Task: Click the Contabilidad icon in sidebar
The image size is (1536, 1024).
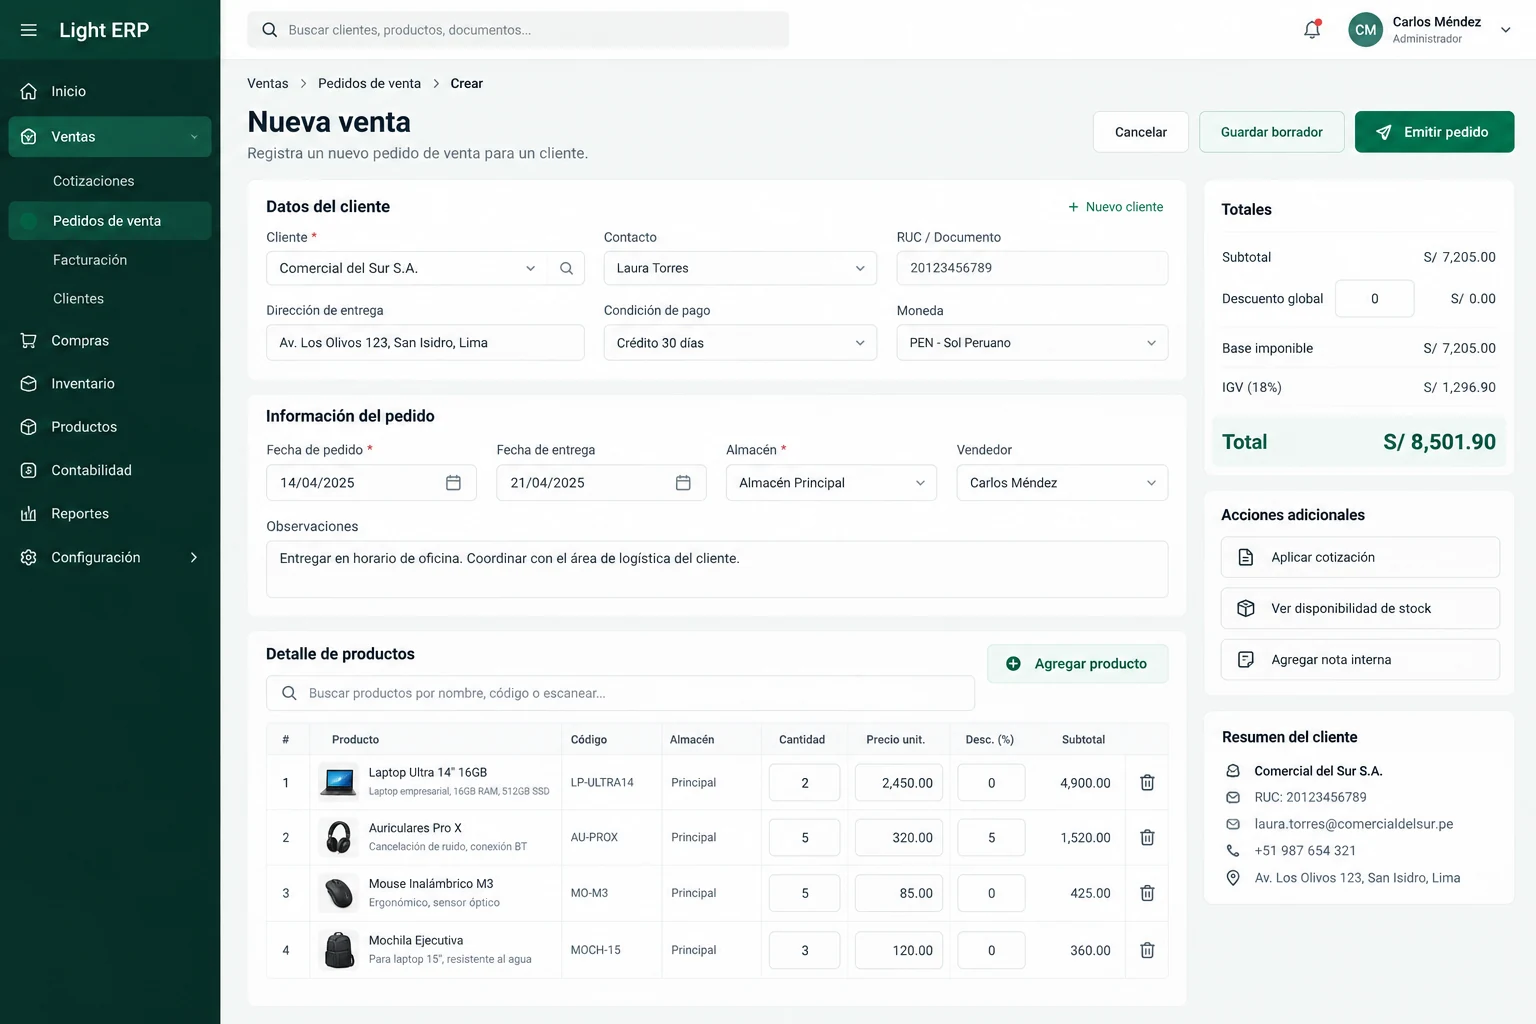Action: pyautogui.click(x=29, y=470)
